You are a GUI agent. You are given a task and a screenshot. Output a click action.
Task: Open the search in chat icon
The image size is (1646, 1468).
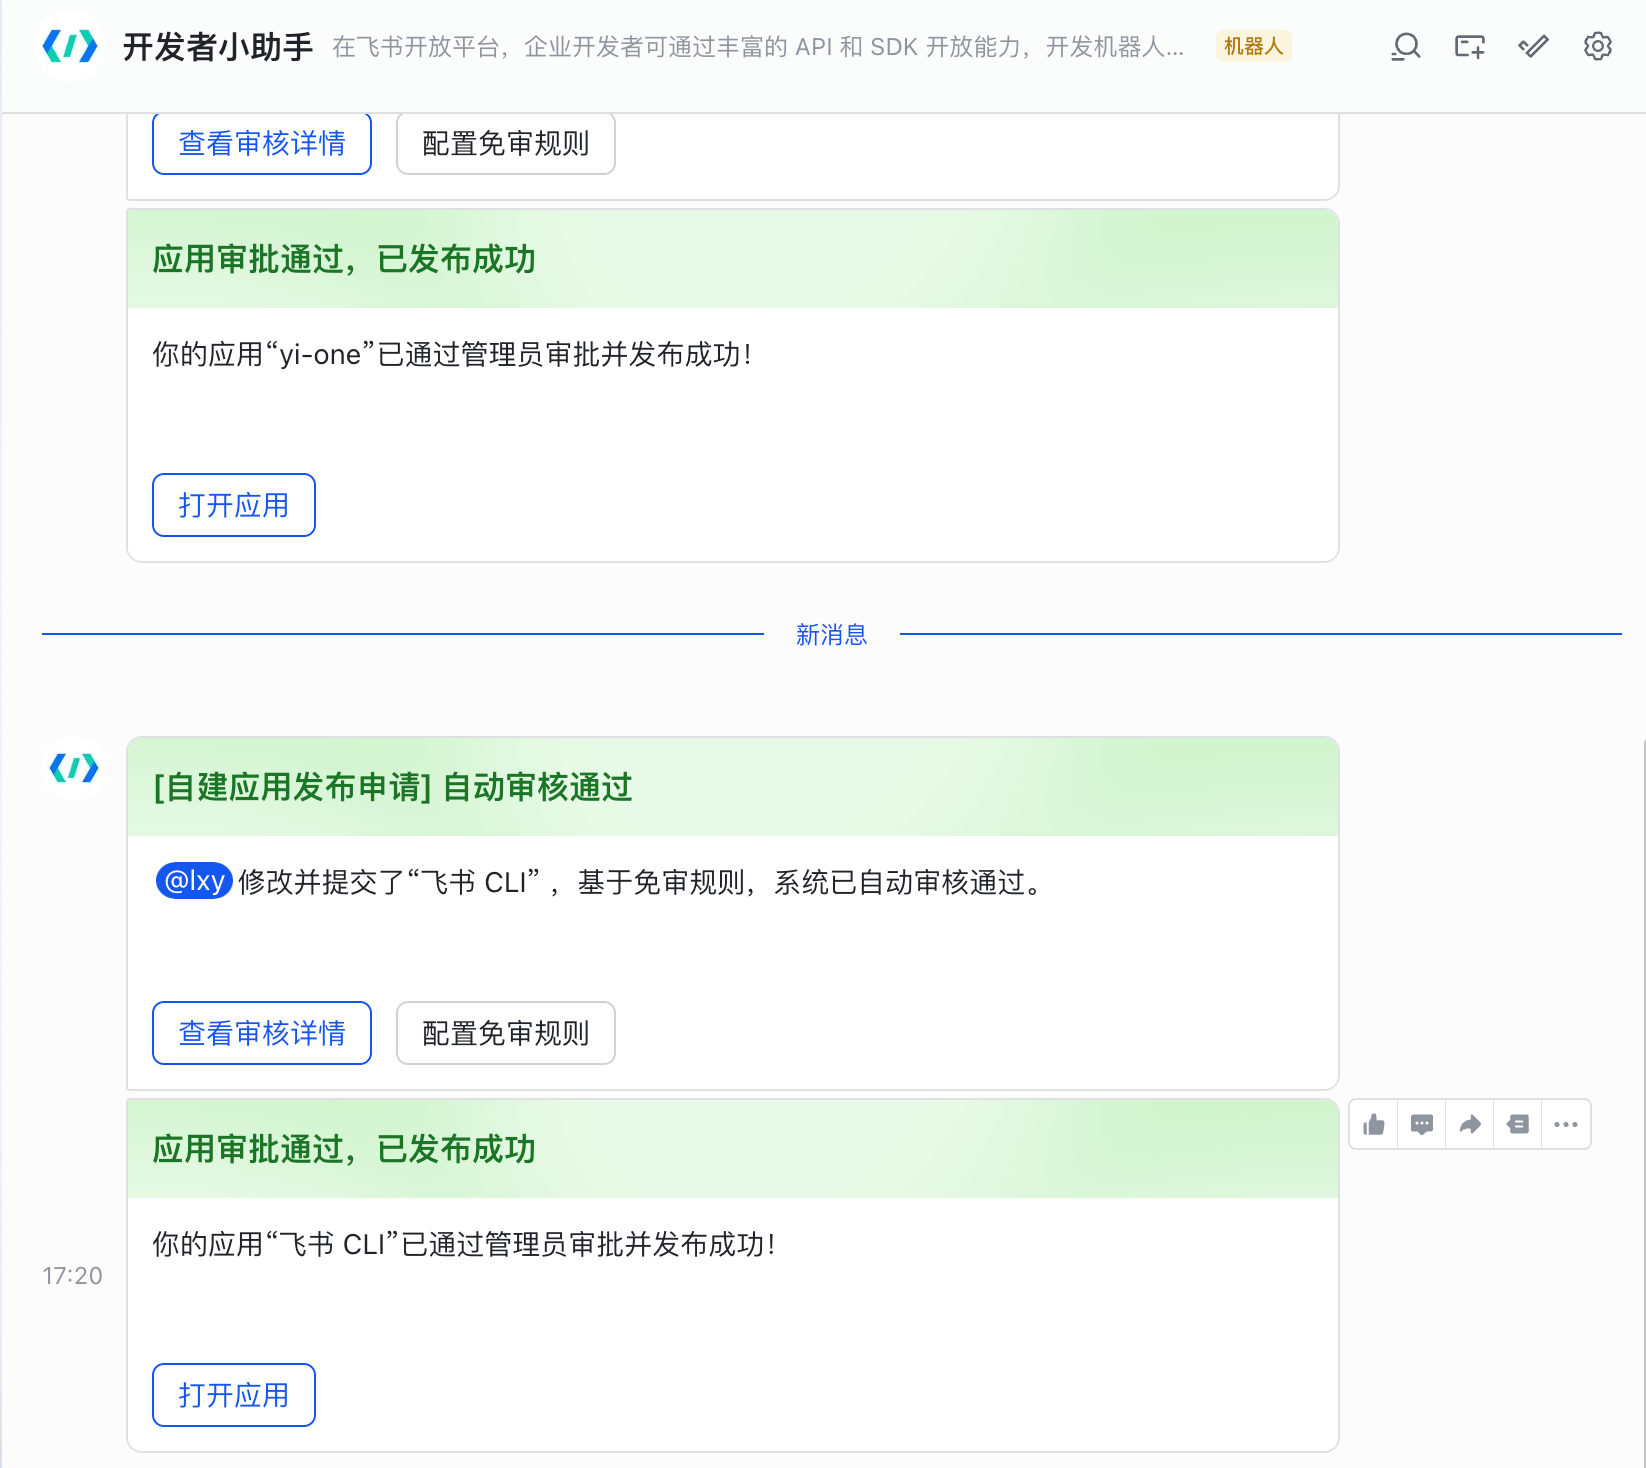(1405, 46)
